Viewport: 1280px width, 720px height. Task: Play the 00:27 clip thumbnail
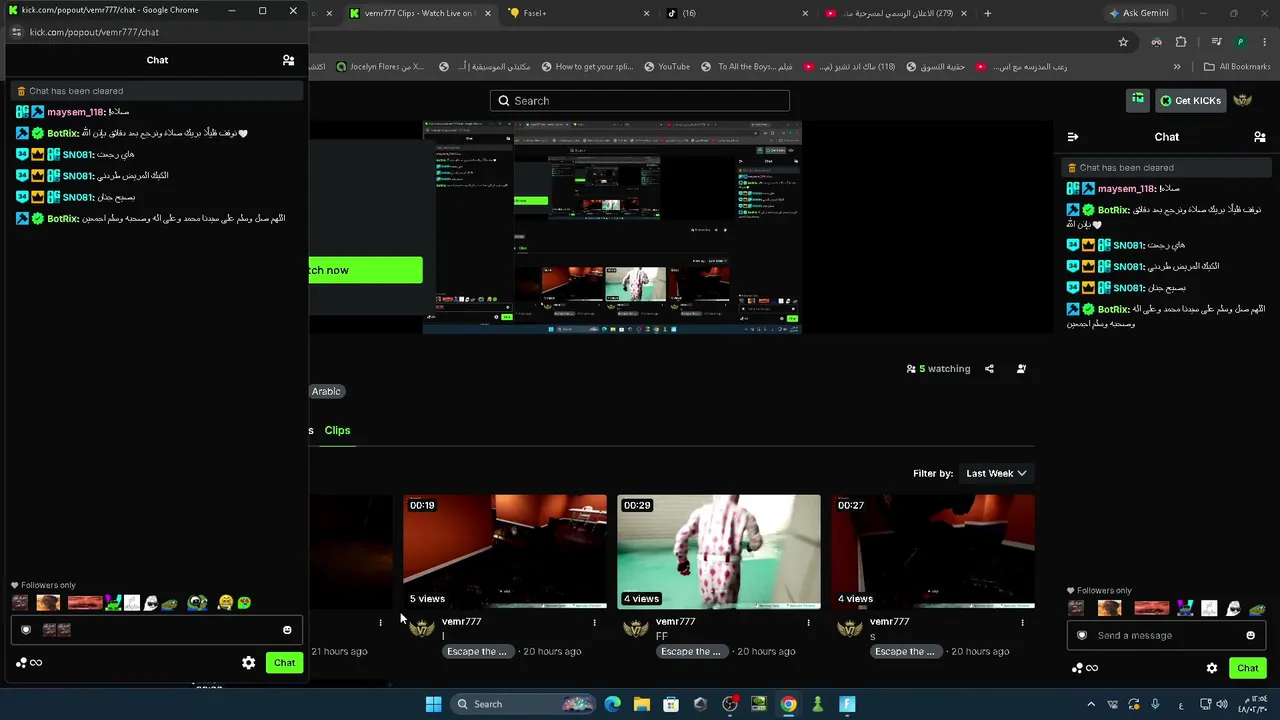[x=933, y=552]
